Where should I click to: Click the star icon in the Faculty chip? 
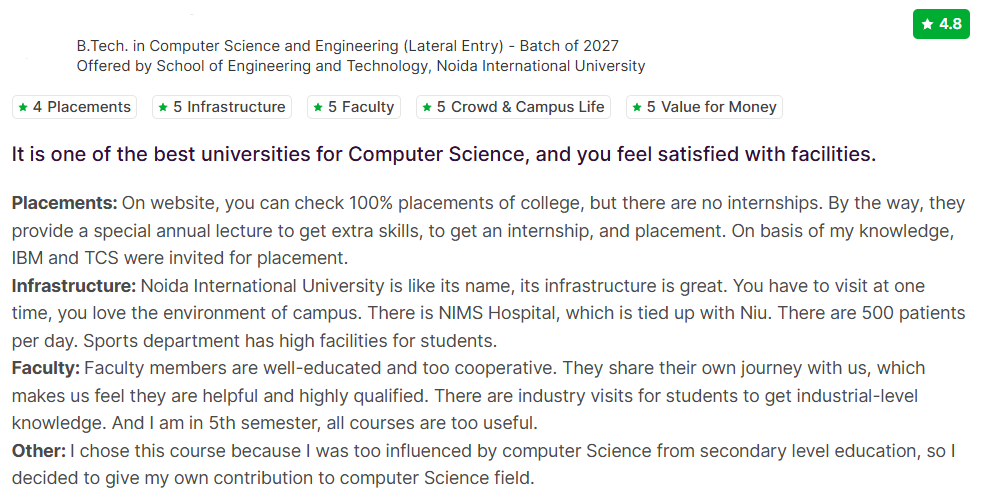coord(318,107)
